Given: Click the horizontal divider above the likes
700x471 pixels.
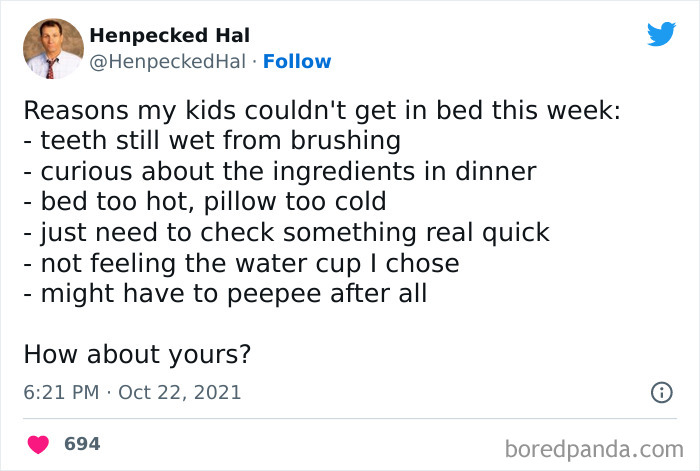Looking at the screenshot, I should (350, 418).
